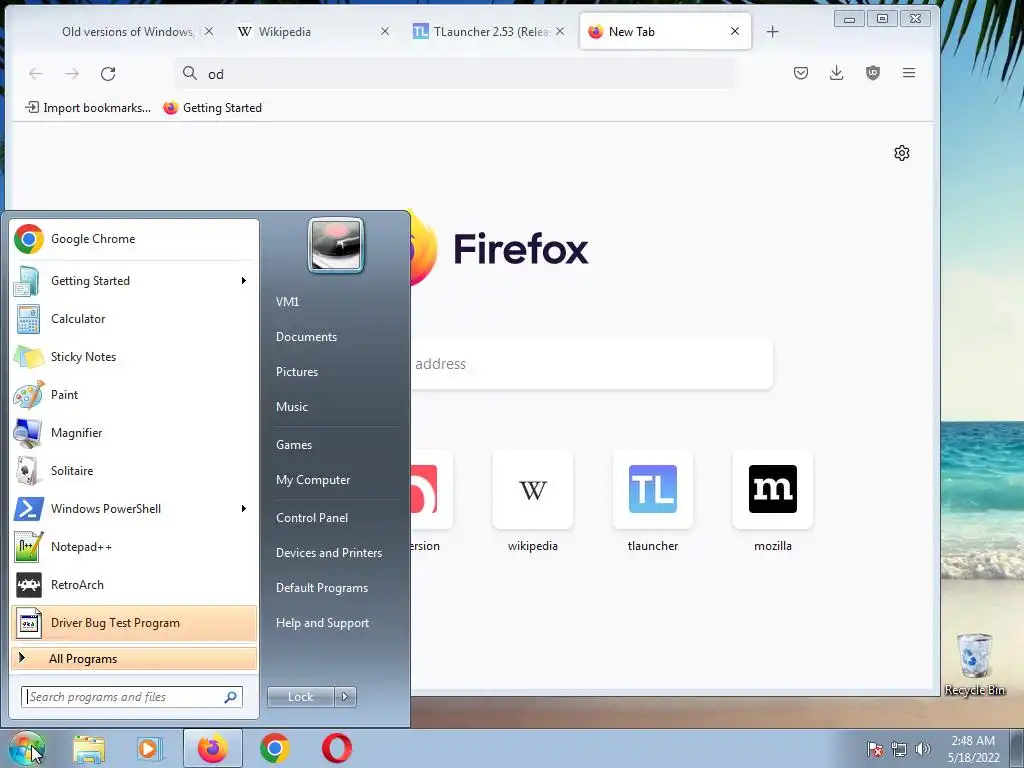
Task: Click the volume speaker tray icon
Action: click(x=923, y=749)
